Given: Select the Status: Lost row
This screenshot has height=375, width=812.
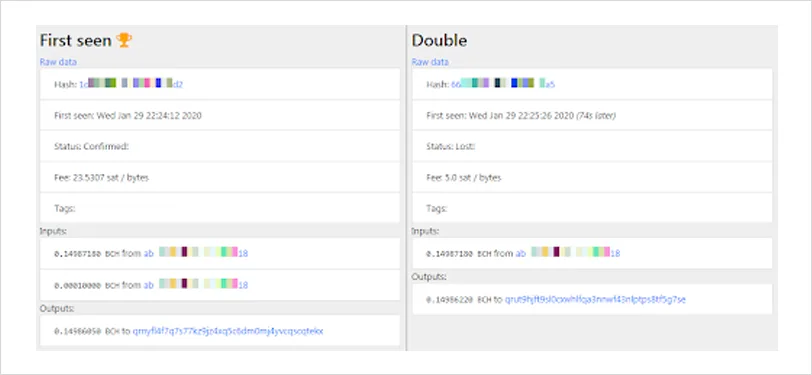Looking at the screenshot, I should point(592,147).
